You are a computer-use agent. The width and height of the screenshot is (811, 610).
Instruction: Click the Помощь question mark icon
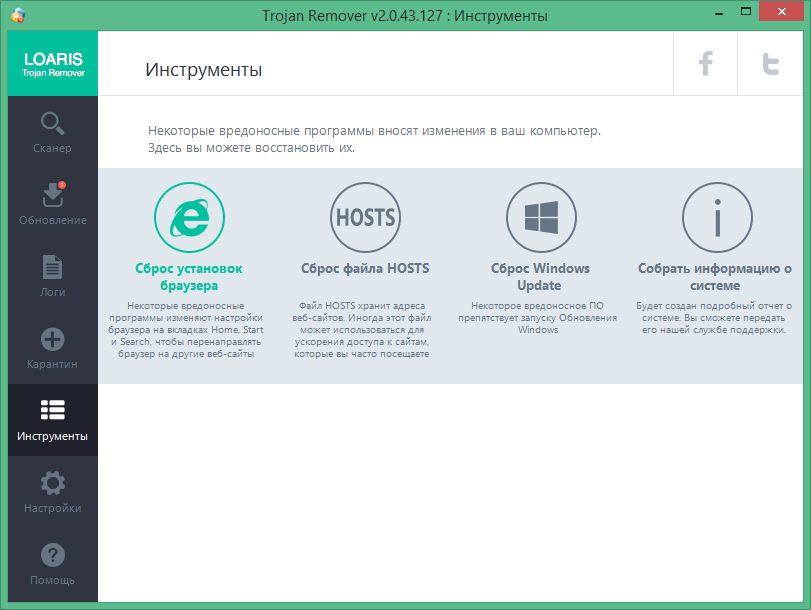click(x=53, y=555)
